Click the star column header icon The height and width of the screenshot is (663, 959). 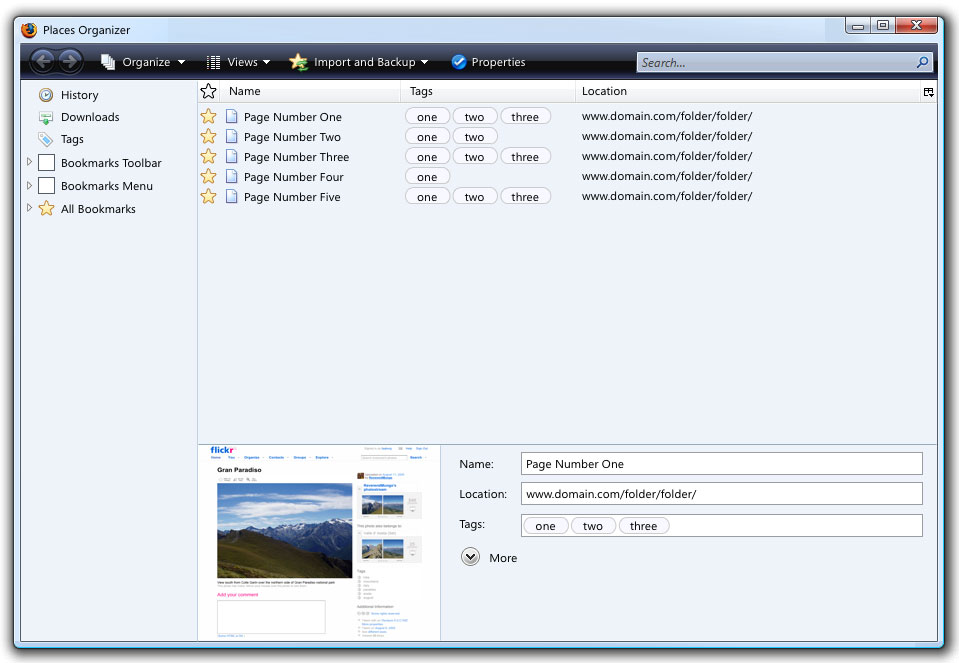[x=208, y=91]
